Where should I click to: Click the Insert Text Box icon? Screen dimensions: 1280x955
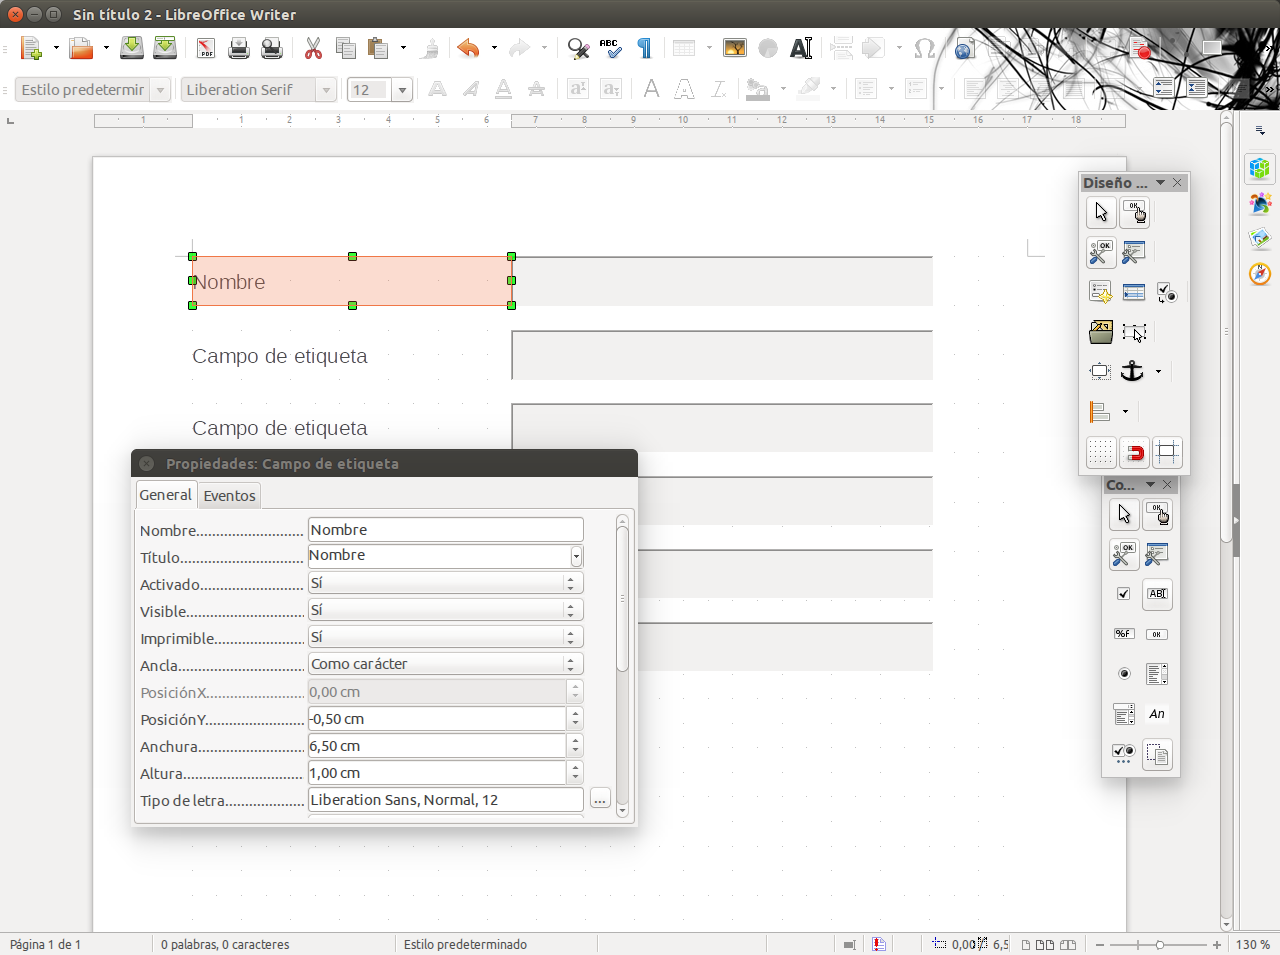(x=801, y=48)
